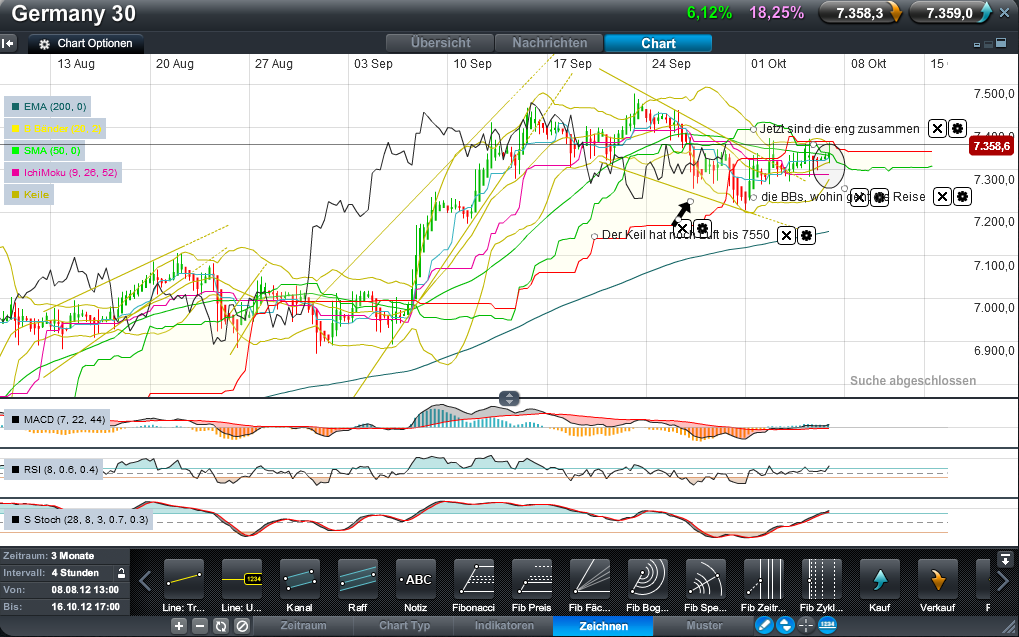Viewport: 1019px width, 637px height.
Task: Click the red 7.358,6 price marker
Action: pyautogui.click(x=990, y=146)
